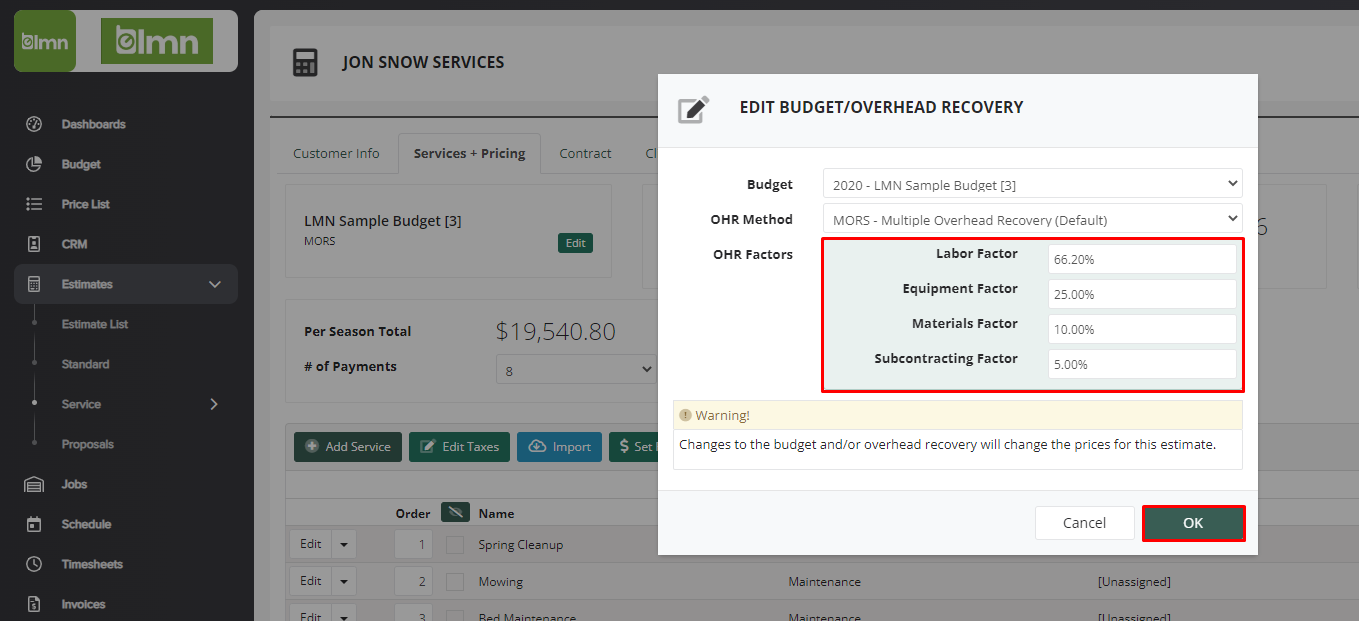The height and width of the screenshot is (621, 1359).
Task: Click OK to confirm budget changes
Action: (1193, 523)
